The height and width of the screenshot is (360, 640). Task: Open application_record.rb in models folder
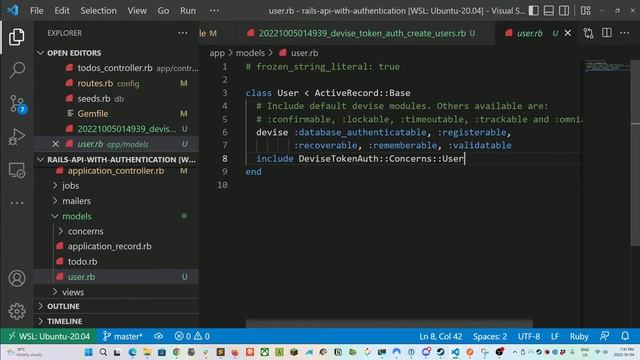coord(109,247)
